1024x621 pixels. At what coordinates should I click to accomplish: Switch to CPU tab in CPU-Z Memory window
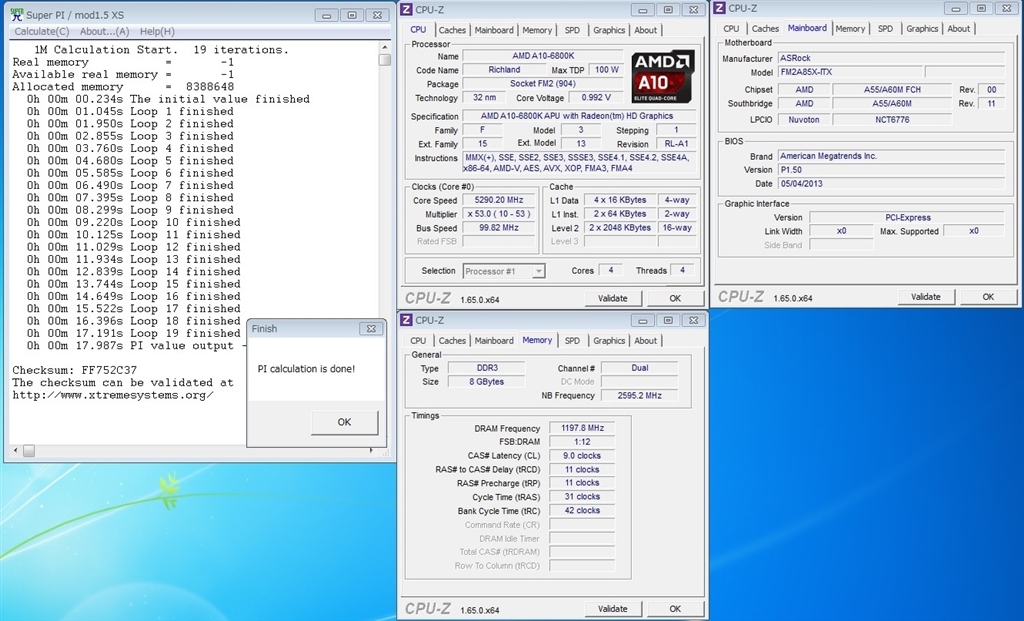tap(418, 341)
